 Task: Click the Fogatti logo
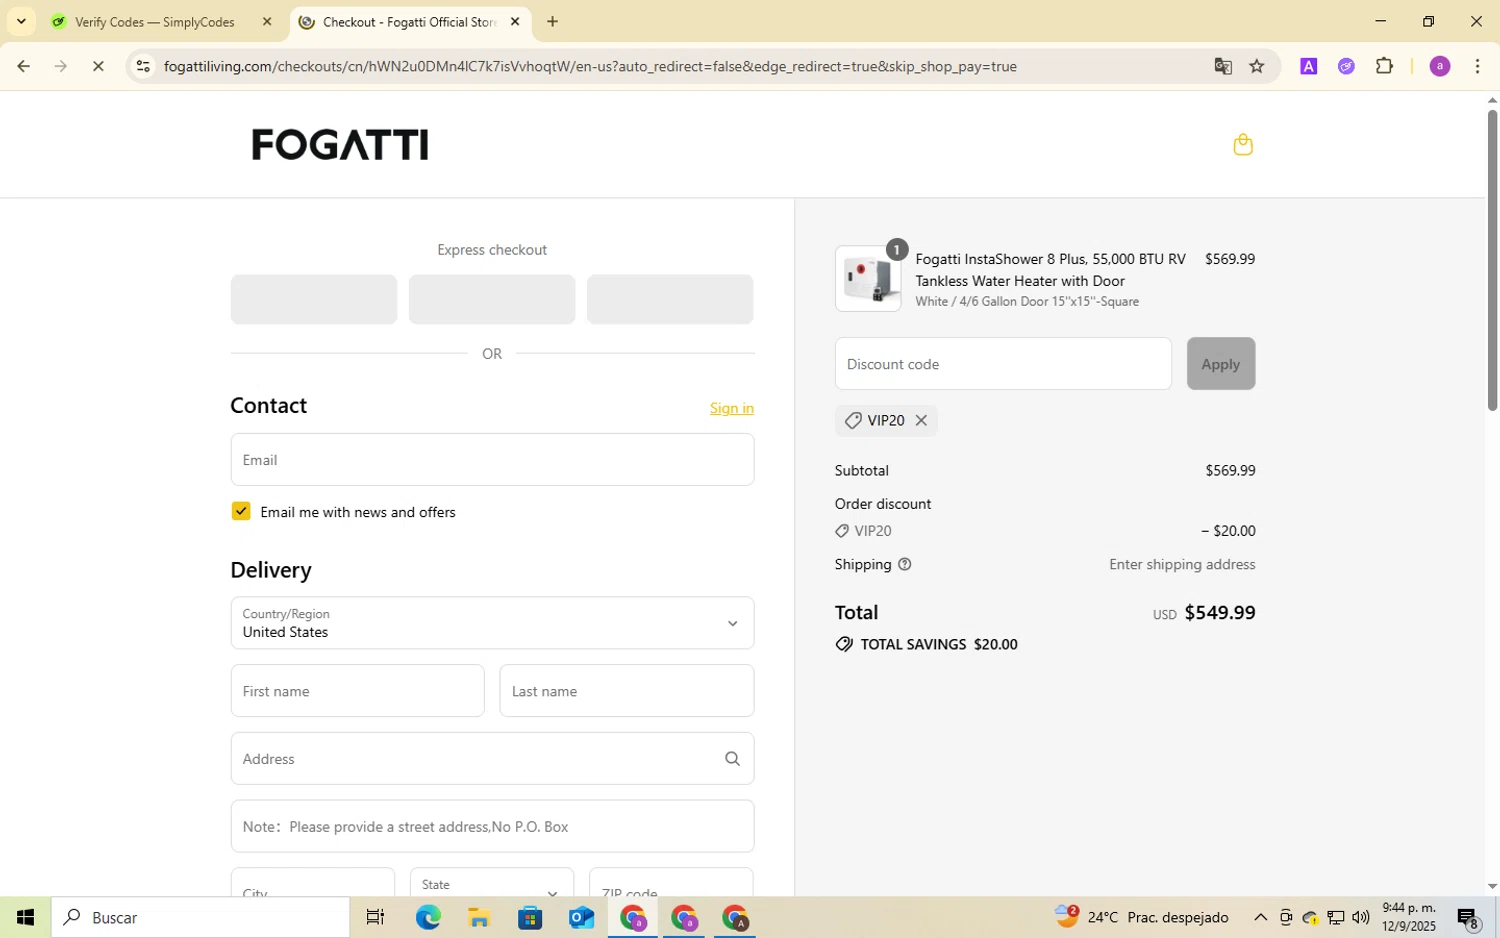click(x=340, y=145)
